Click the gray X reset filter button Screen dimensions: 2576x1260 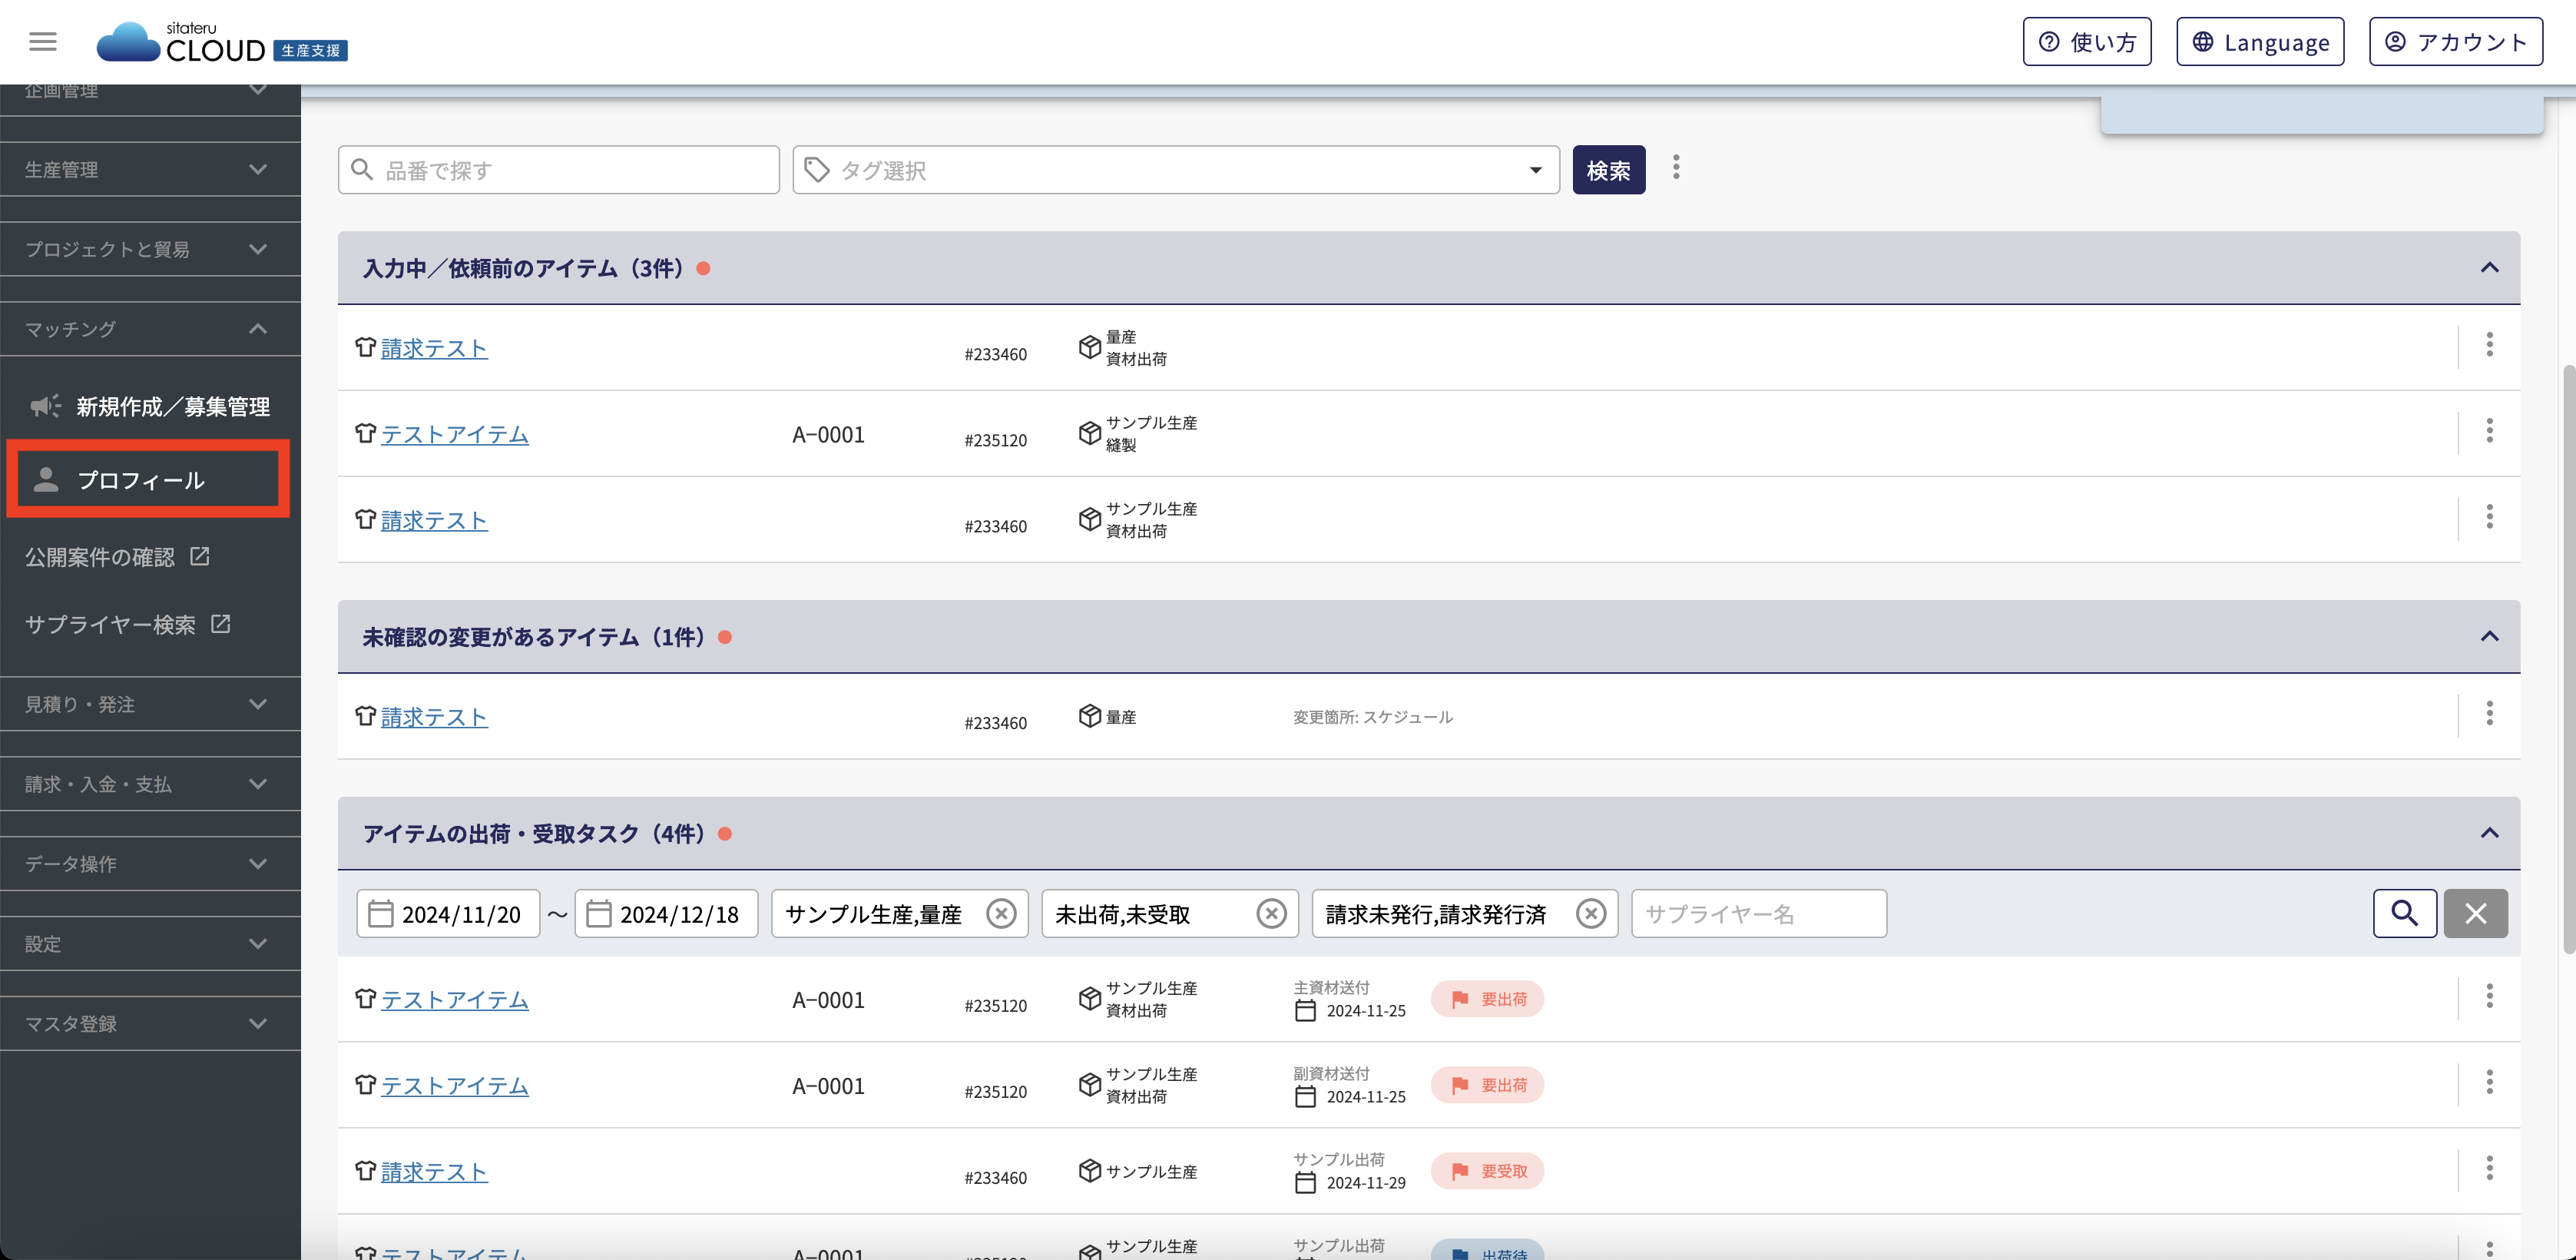[x=2475, y=914]
